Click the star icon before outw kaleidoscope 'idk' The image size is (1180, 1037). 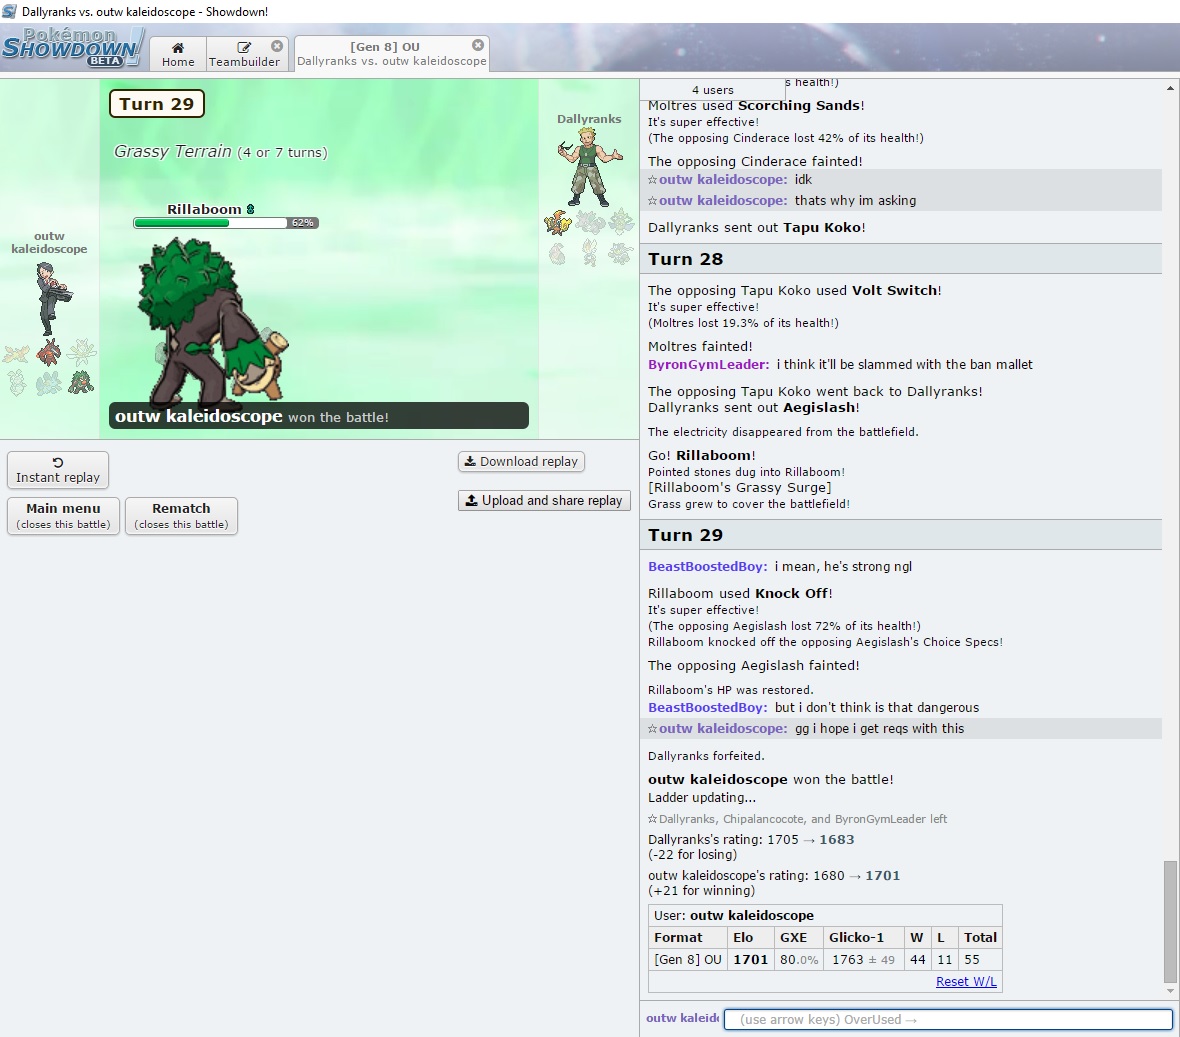(652, 180)
